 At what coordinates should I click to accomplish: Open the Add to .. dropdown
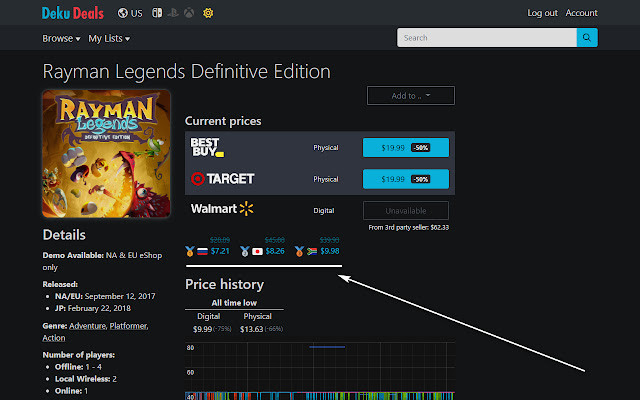coord(411,96)
